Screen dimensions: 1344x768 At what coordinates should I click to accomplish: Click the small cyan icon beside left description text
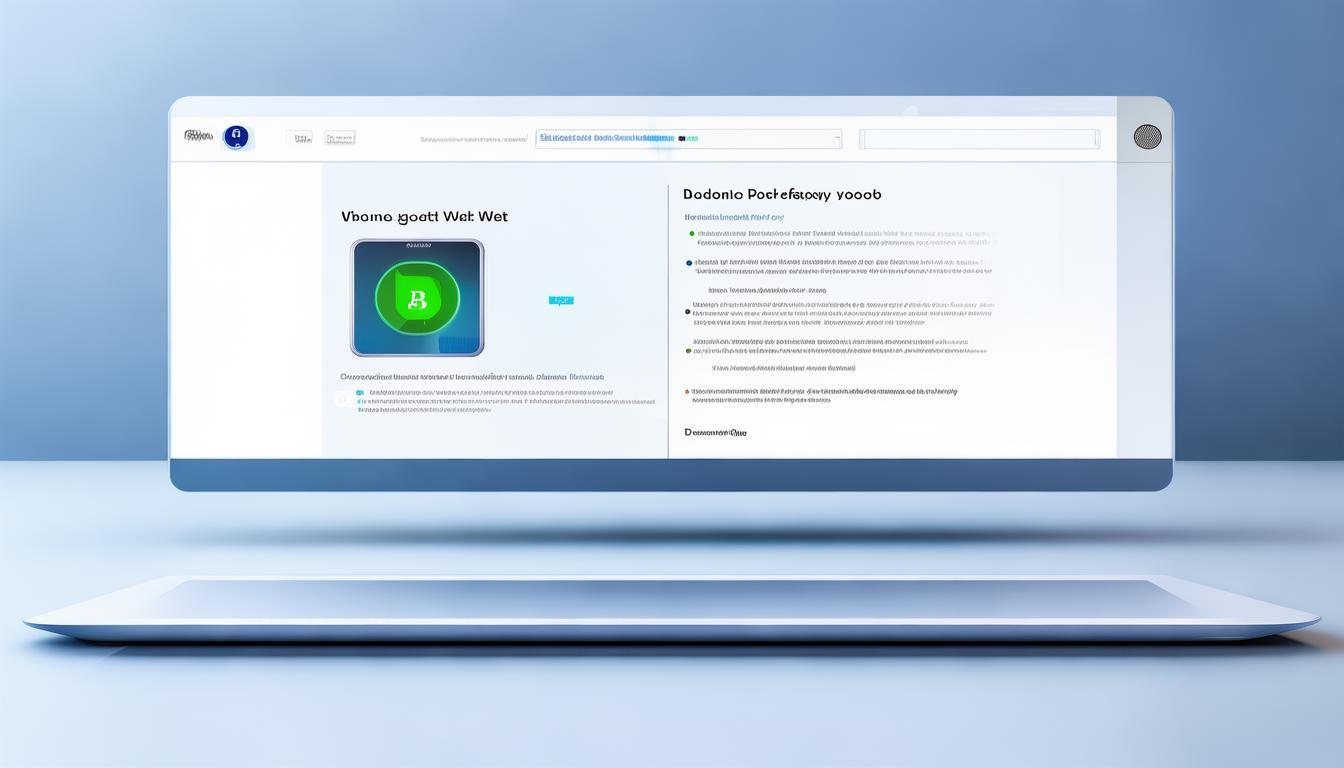point(360,393)
